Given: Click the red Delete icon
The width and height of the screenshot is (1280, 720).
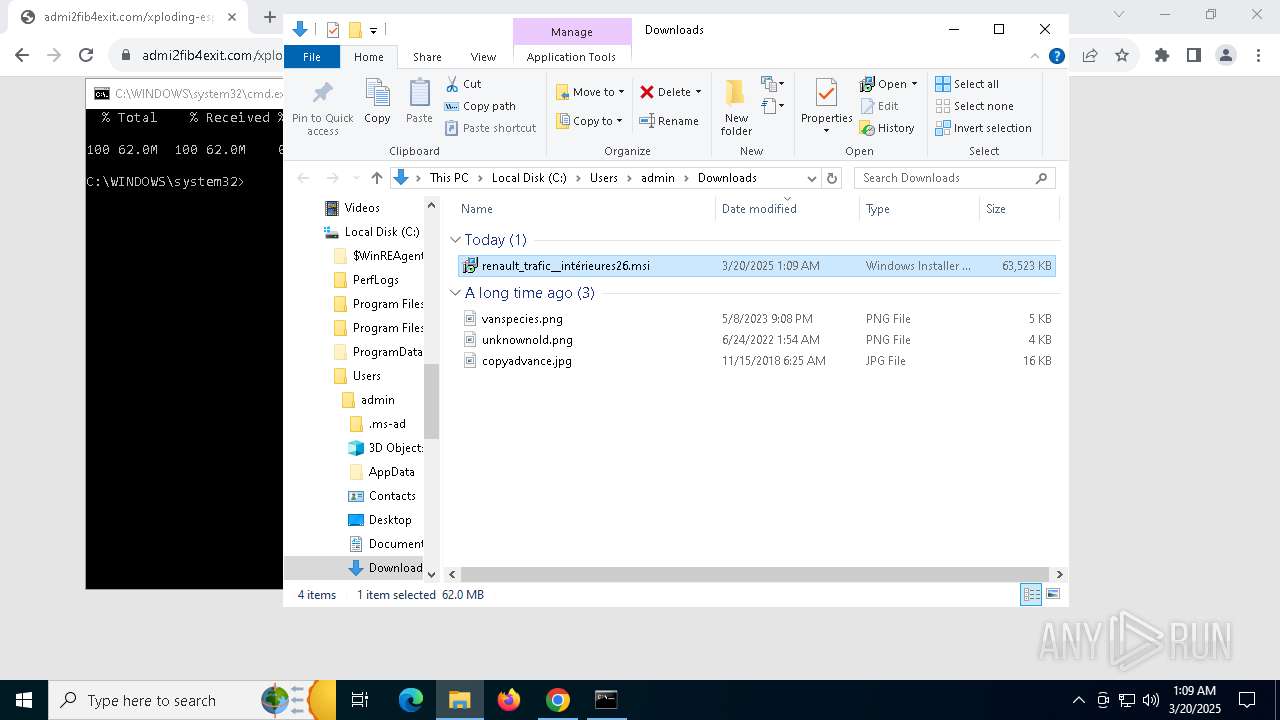Looking at the screenshot, I should 648,92.
